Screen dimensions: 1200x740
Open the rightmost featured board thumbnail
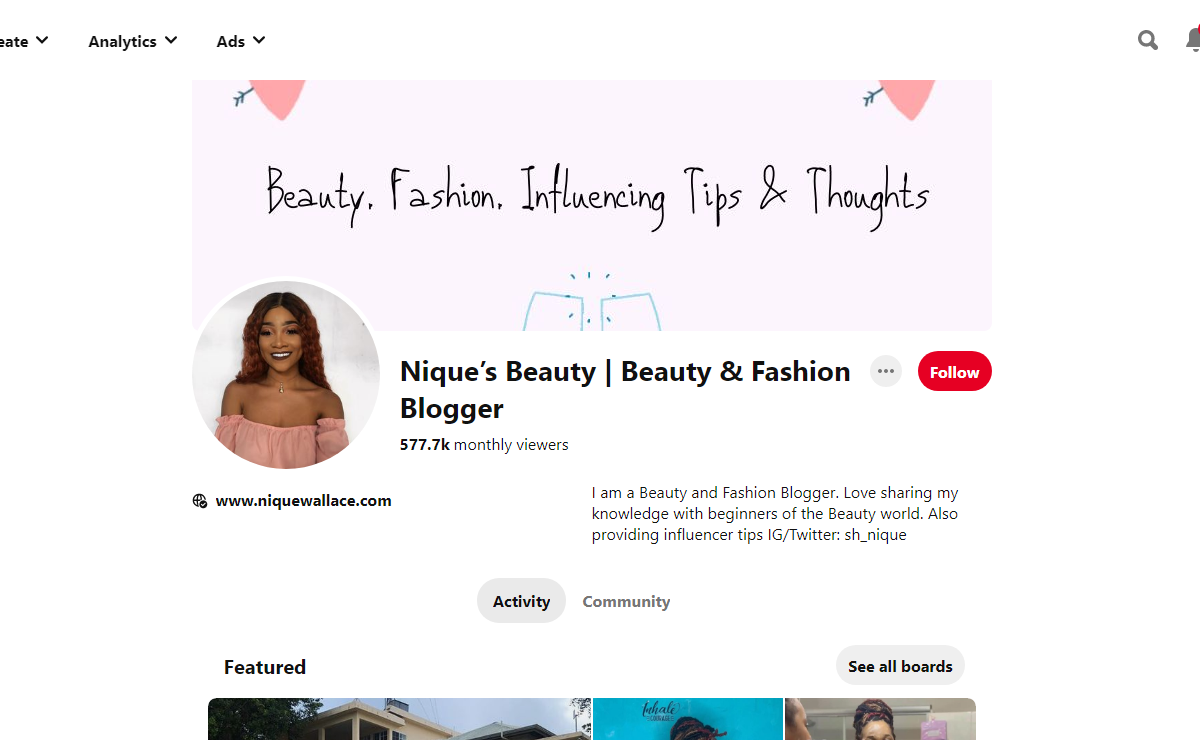pos(880,720)
